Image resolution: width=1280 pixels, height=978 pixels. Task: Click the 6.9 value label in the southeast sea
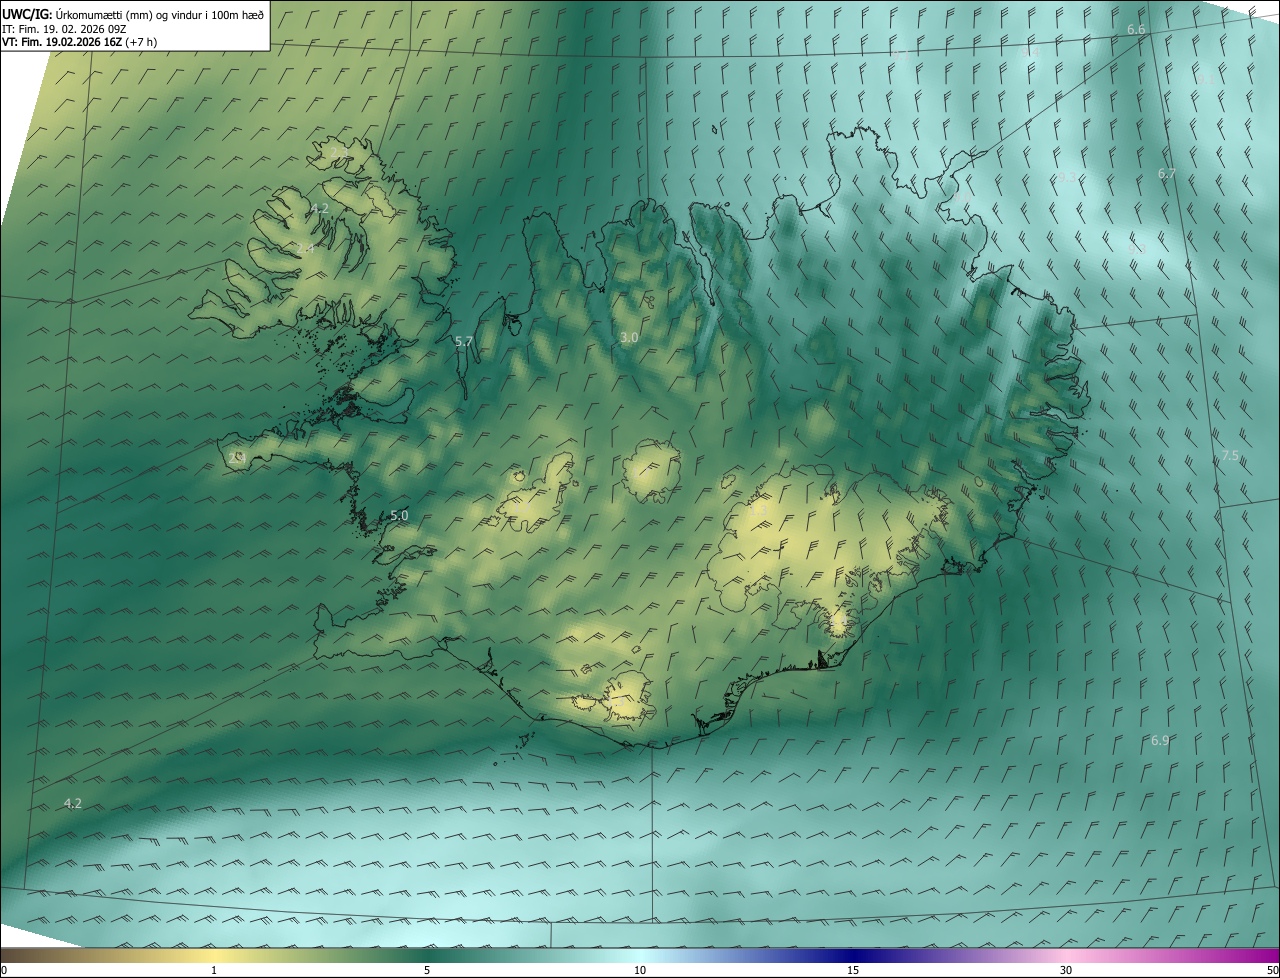tap(1160, 741)
